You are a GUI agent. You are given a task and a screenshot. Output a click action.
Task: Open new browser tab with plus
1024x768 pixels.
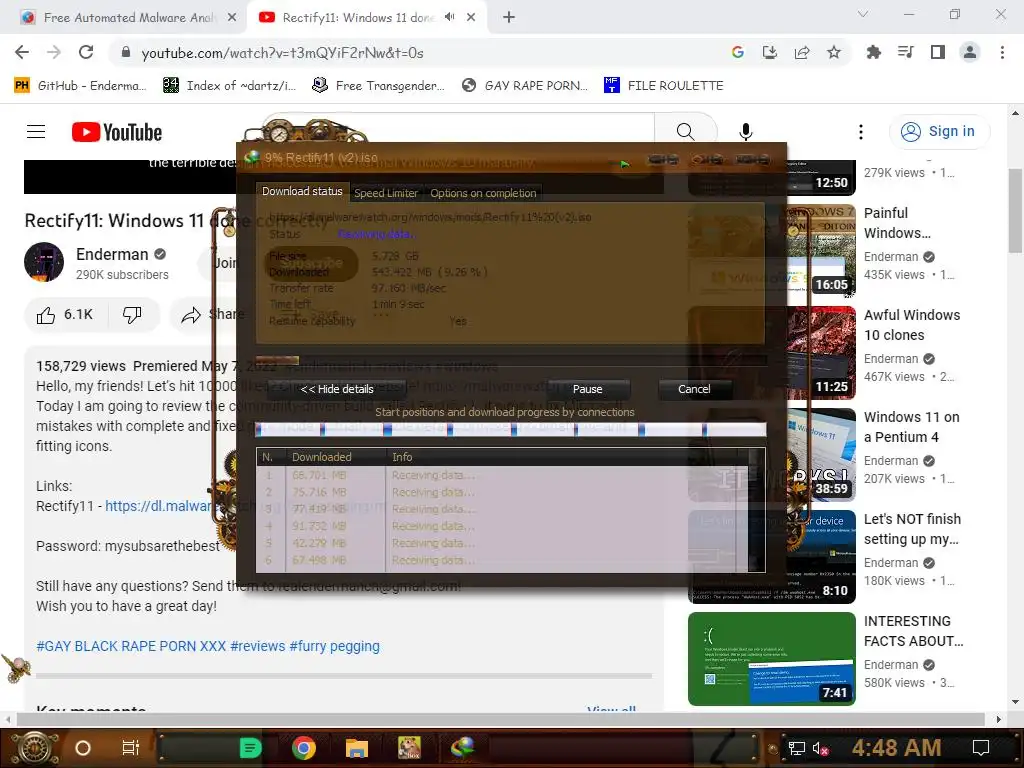point(509,17)
